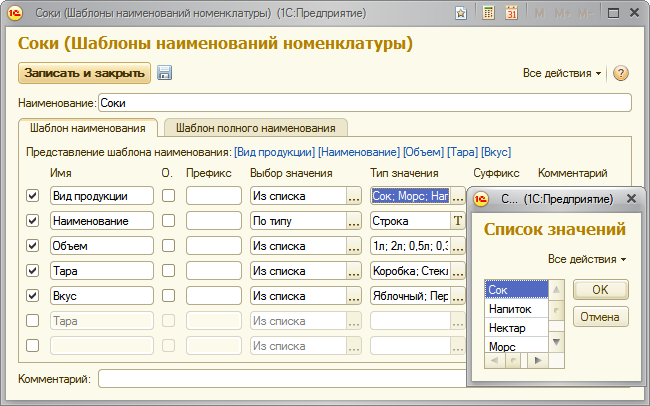
Task: Switch to Шаблон полного наименования tab
Action: [x=256, y=128]
